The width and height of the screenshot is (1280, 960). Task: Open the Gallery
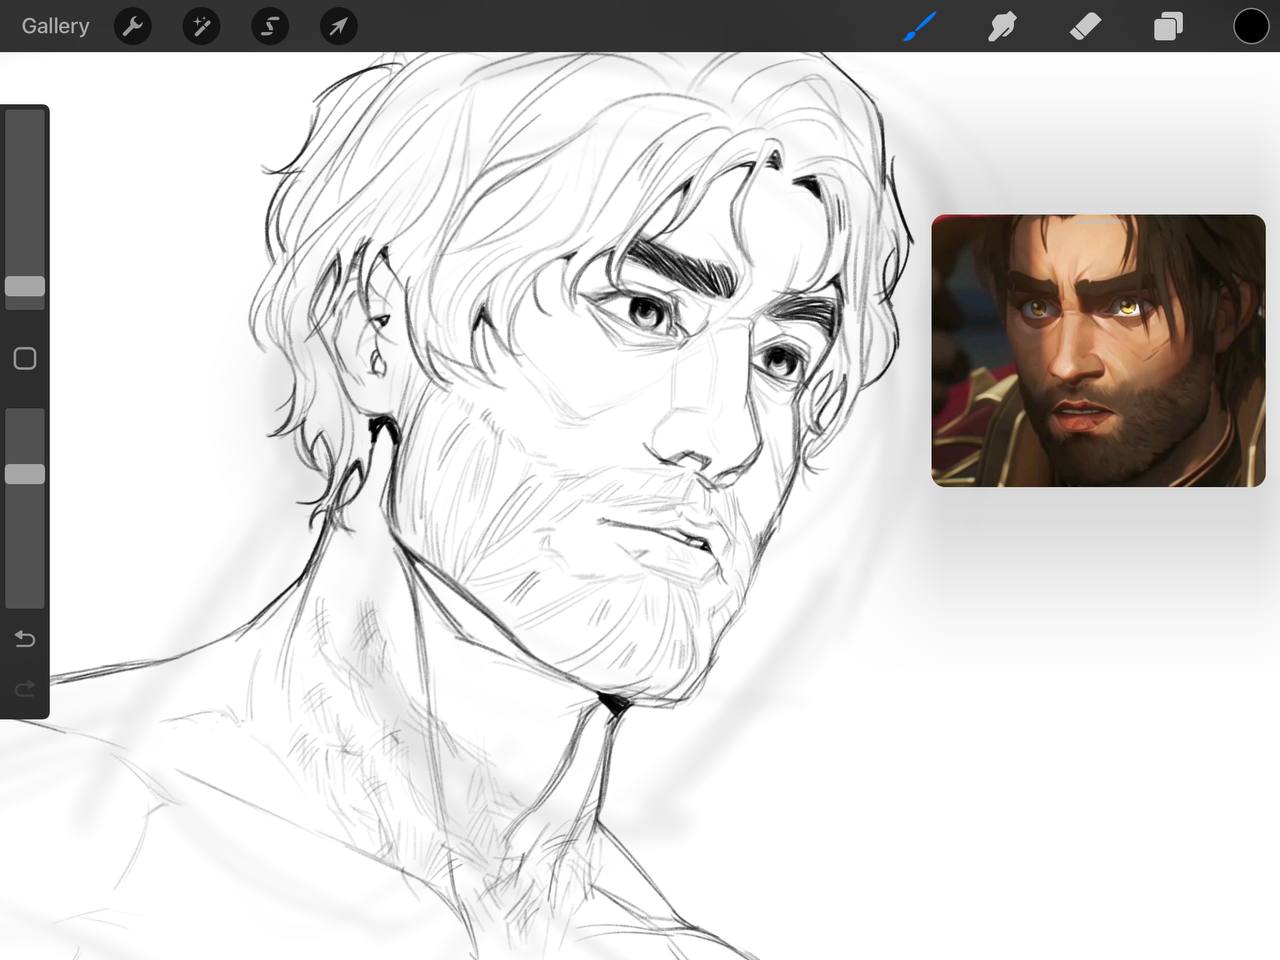coord(55,26)
